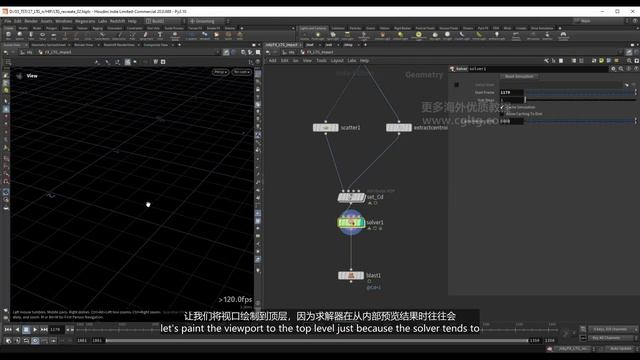The height and width of the screenshot is (360, 640).
Task: Open the network editor Add menu
Action: (272, 60)
